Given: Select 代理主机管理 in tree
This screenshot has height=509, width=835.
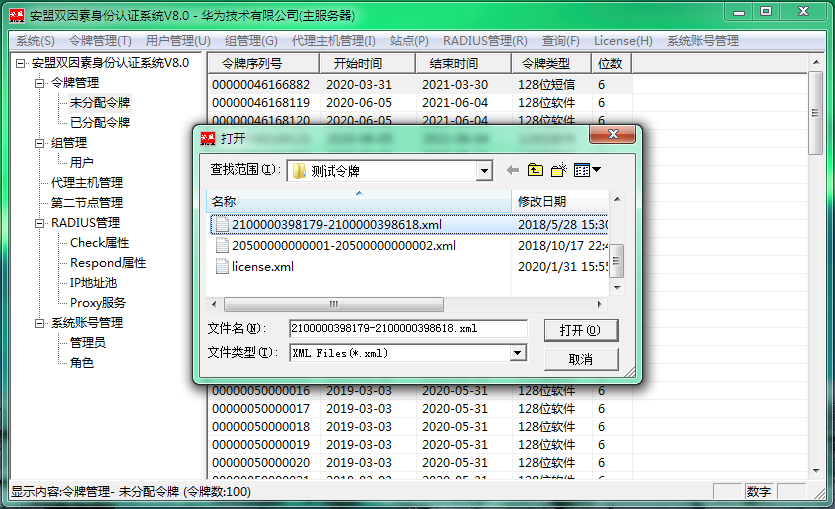Looking at the screenshot, I should [x=87, y=183].
